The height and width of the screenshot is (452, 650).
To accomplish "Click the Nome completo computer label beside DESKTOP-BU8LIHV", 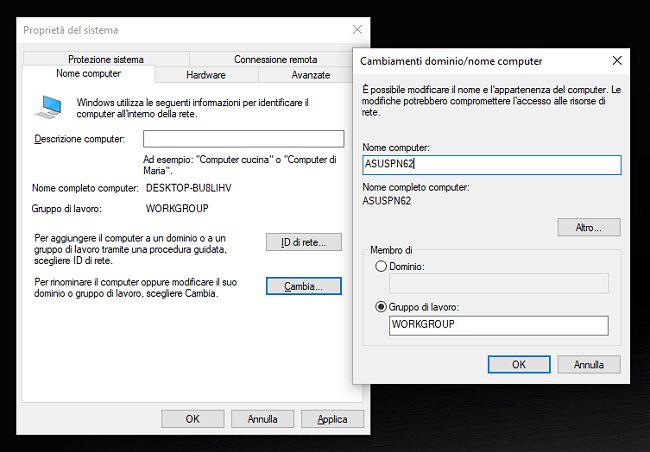I will [x=85, y=188].
